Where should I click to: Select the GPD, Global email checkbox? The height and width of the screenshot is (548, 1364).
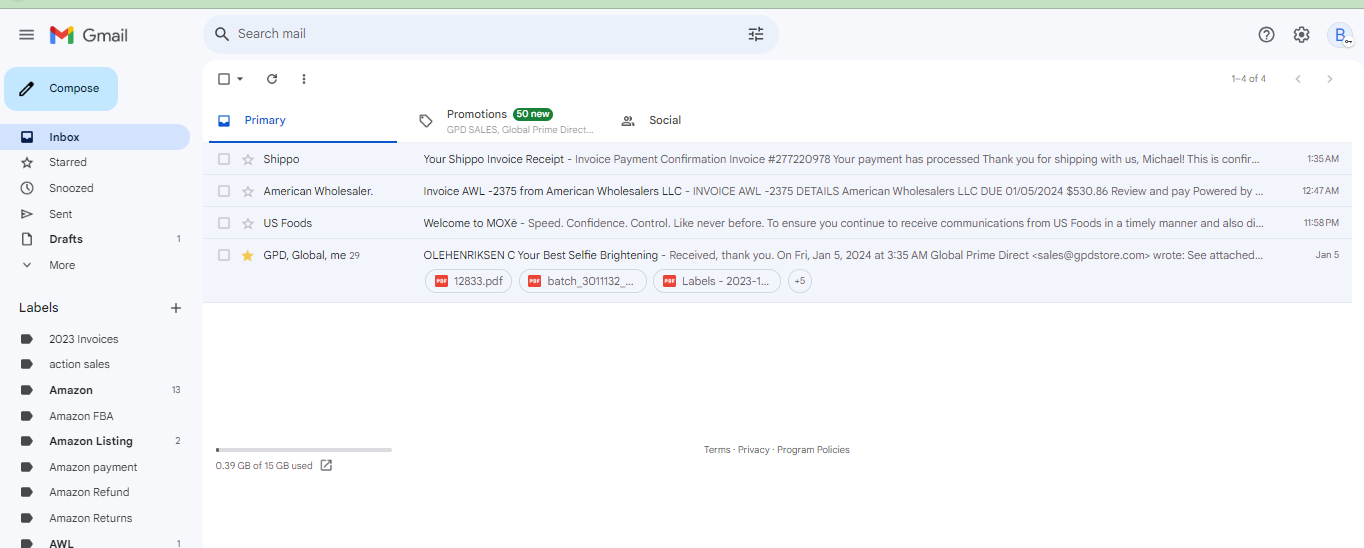[x=224, y=255]
